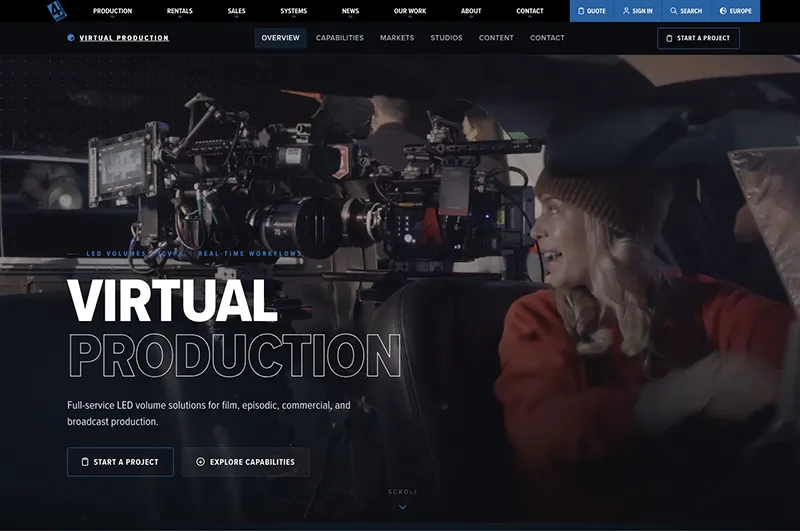The width and height of the screenshot is (800, 531).
Task: Open the Production menu
Action: [112, 11]
